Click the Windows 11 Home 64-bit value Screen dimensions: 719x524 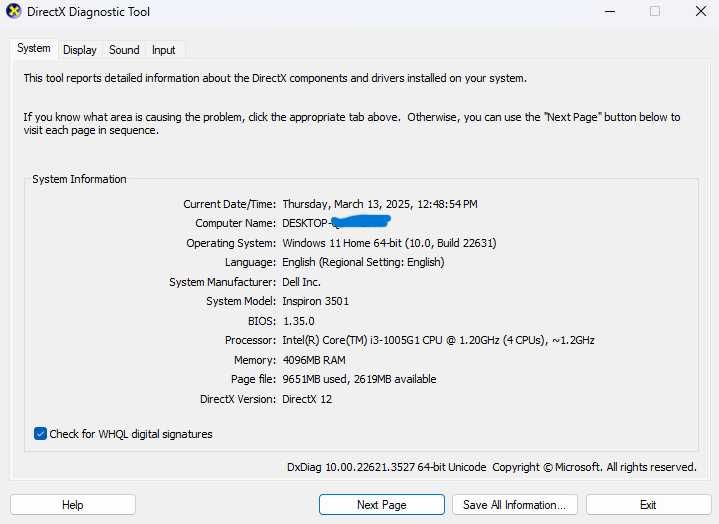coord(389,243)
